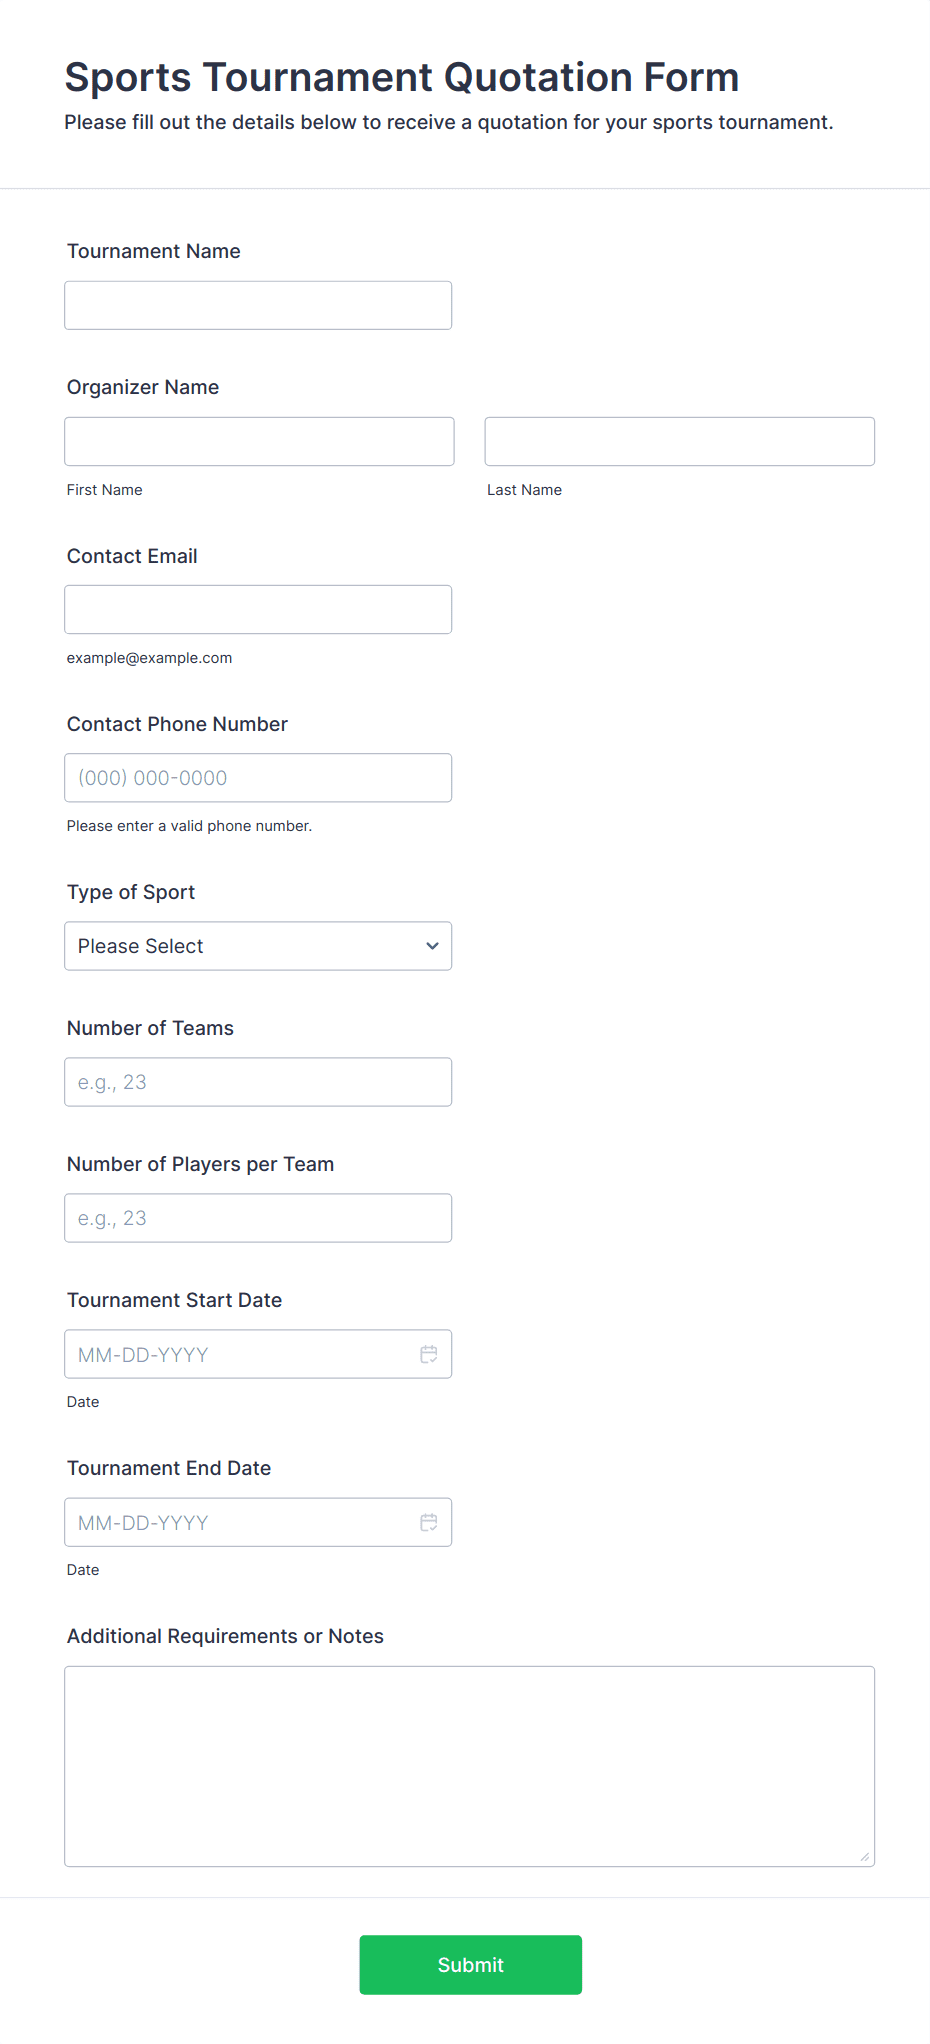Click the Type of Sport label
The image size is (930, 2044).
tap(131, 892)
